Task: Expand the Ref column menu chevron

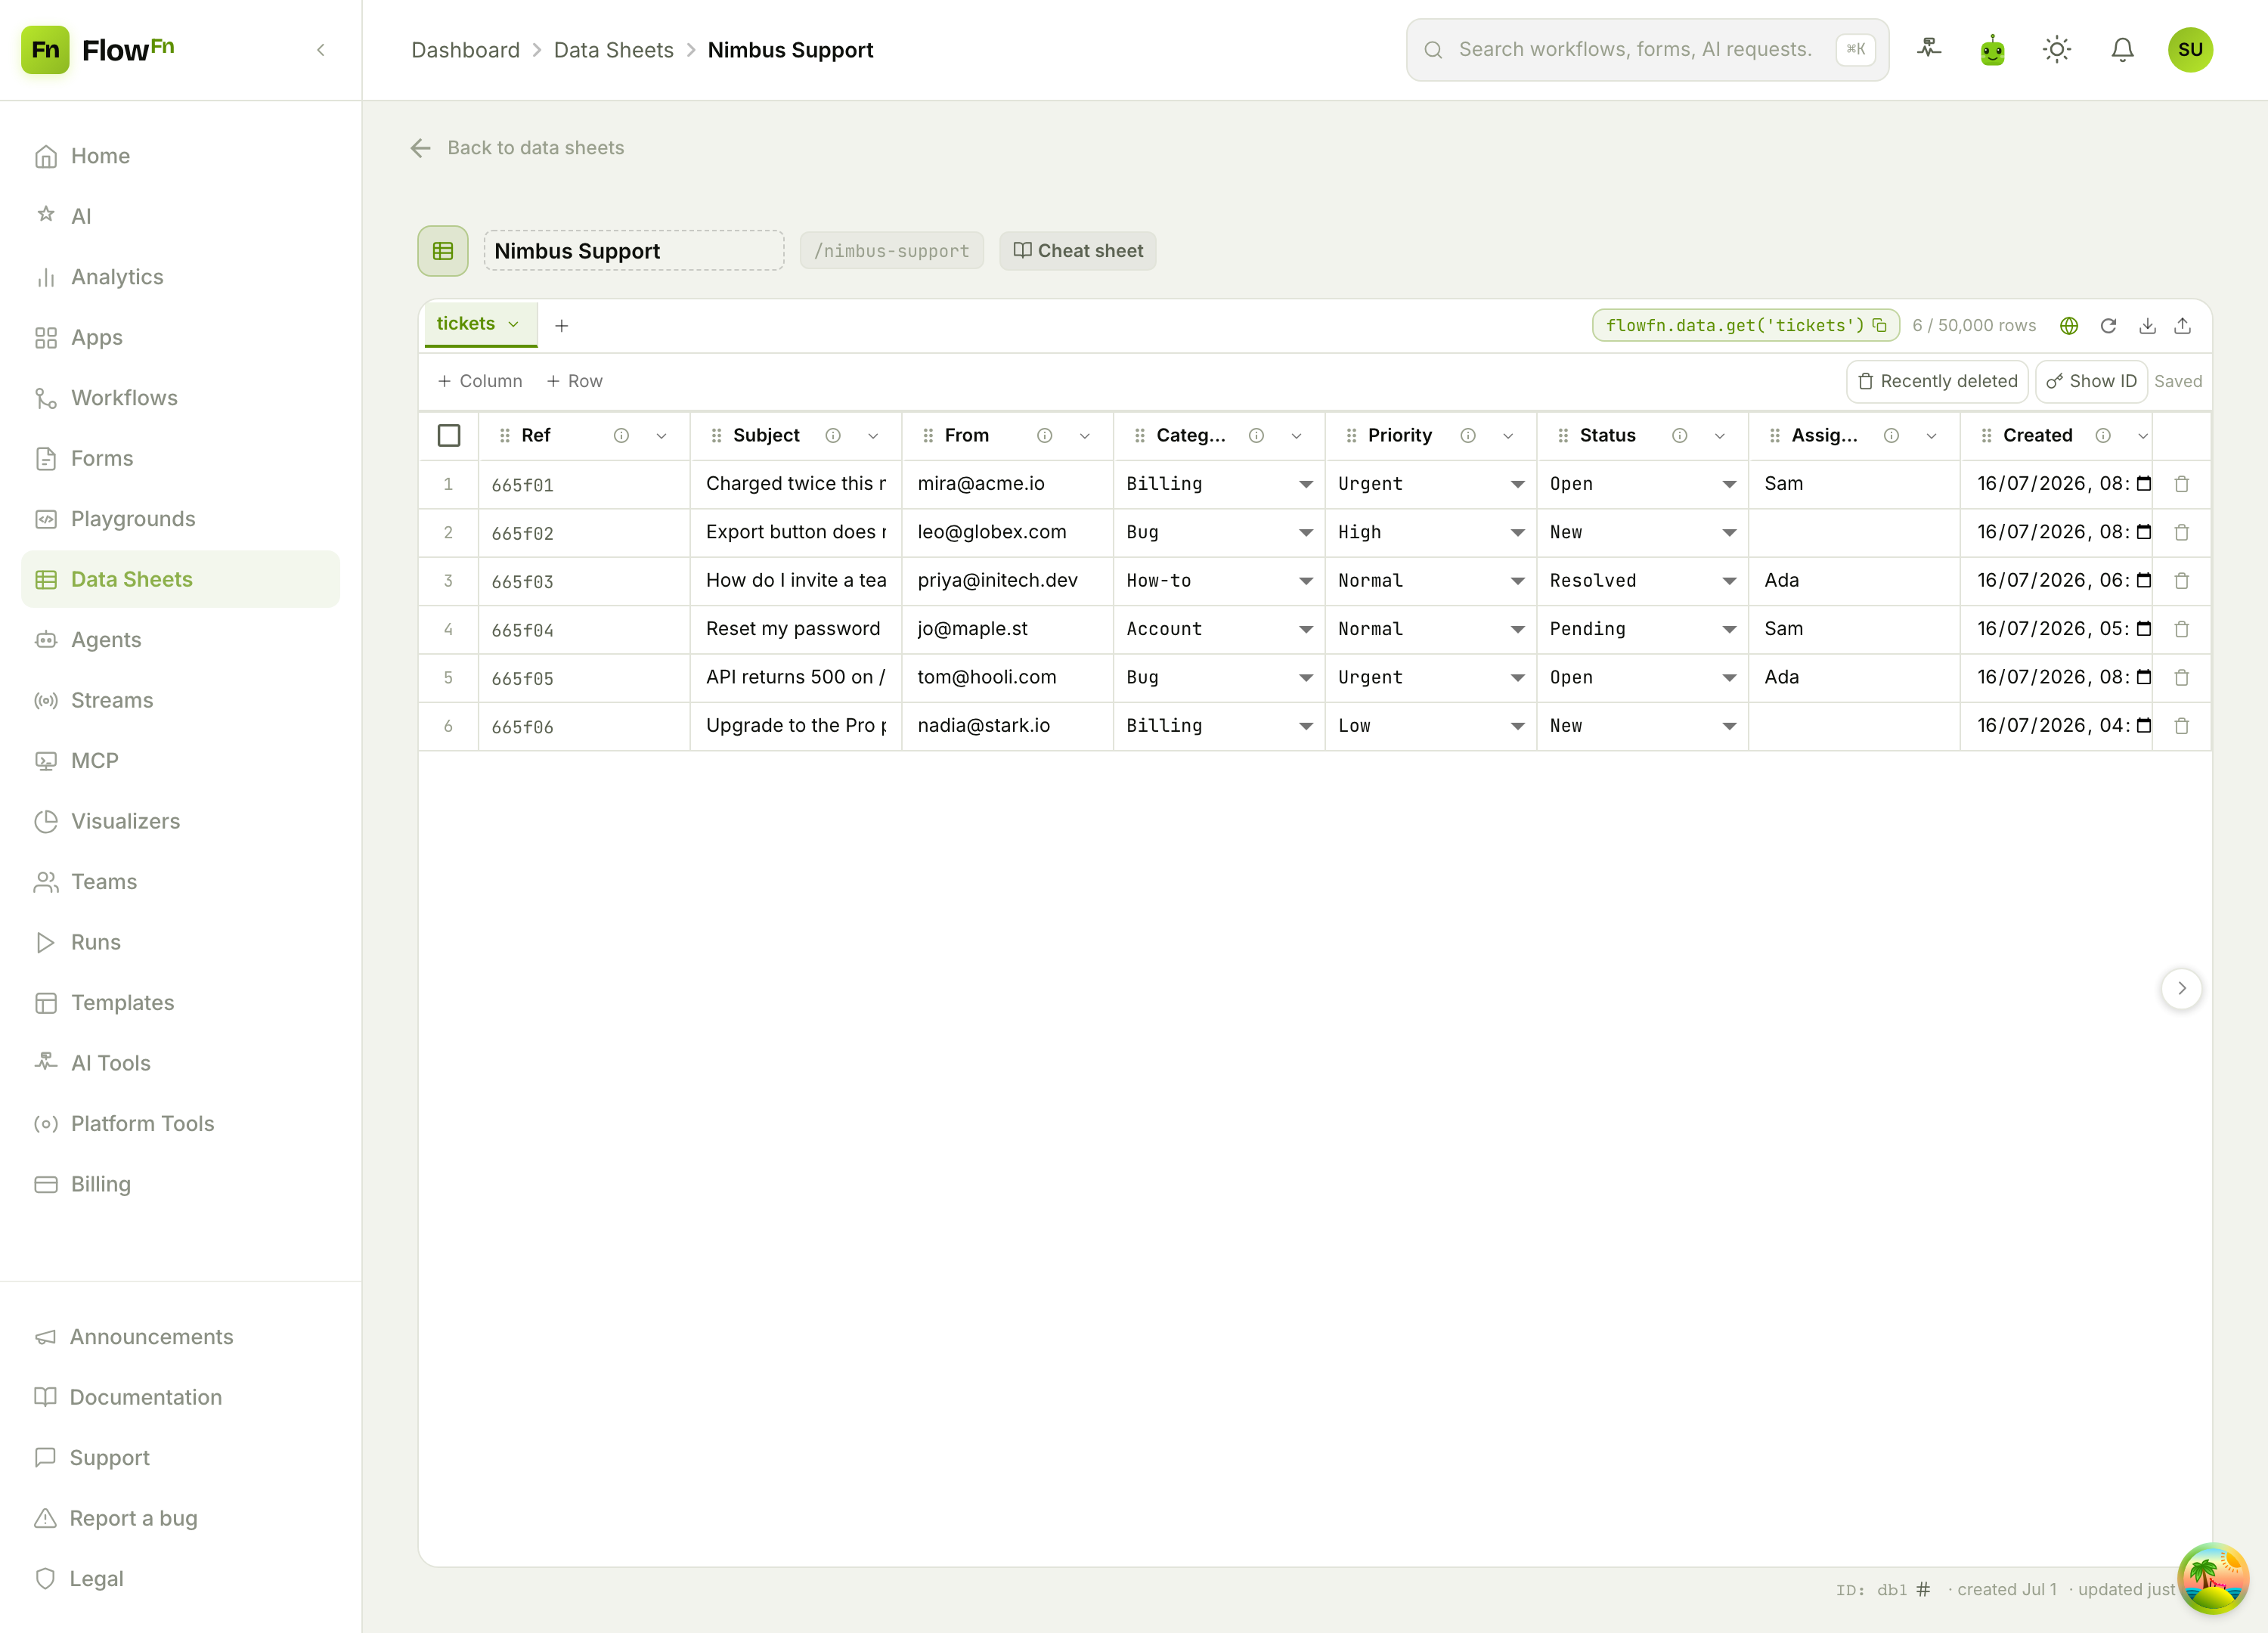Action: point(661,436)
